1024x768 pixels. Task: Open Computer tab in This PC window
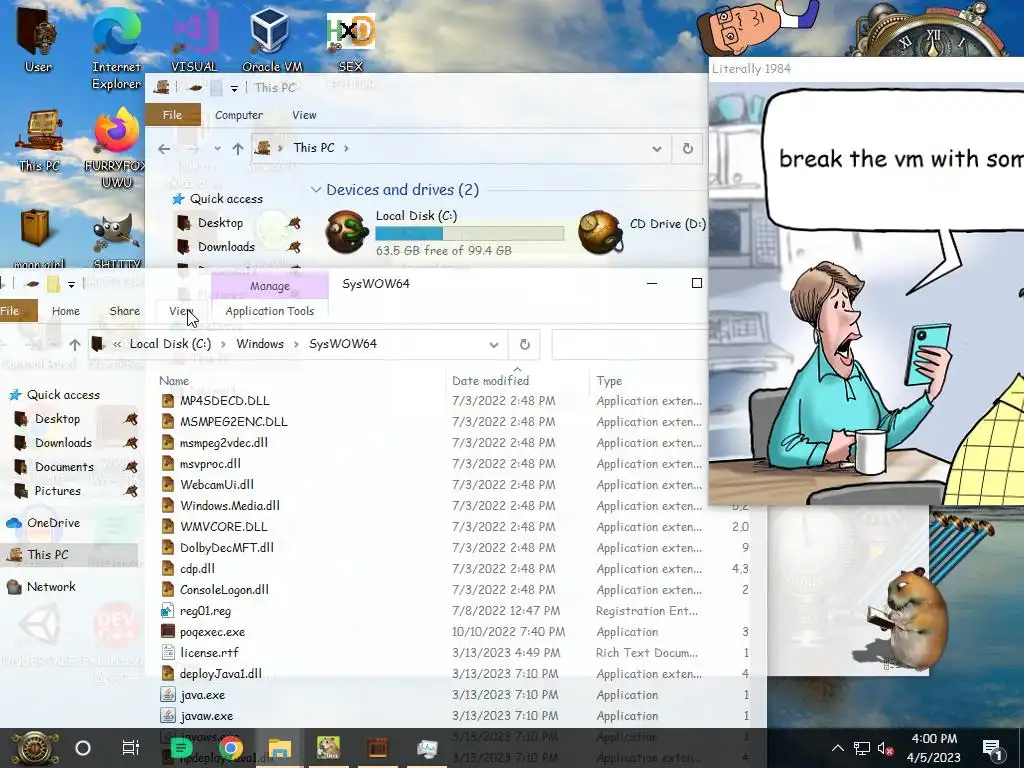239,115
